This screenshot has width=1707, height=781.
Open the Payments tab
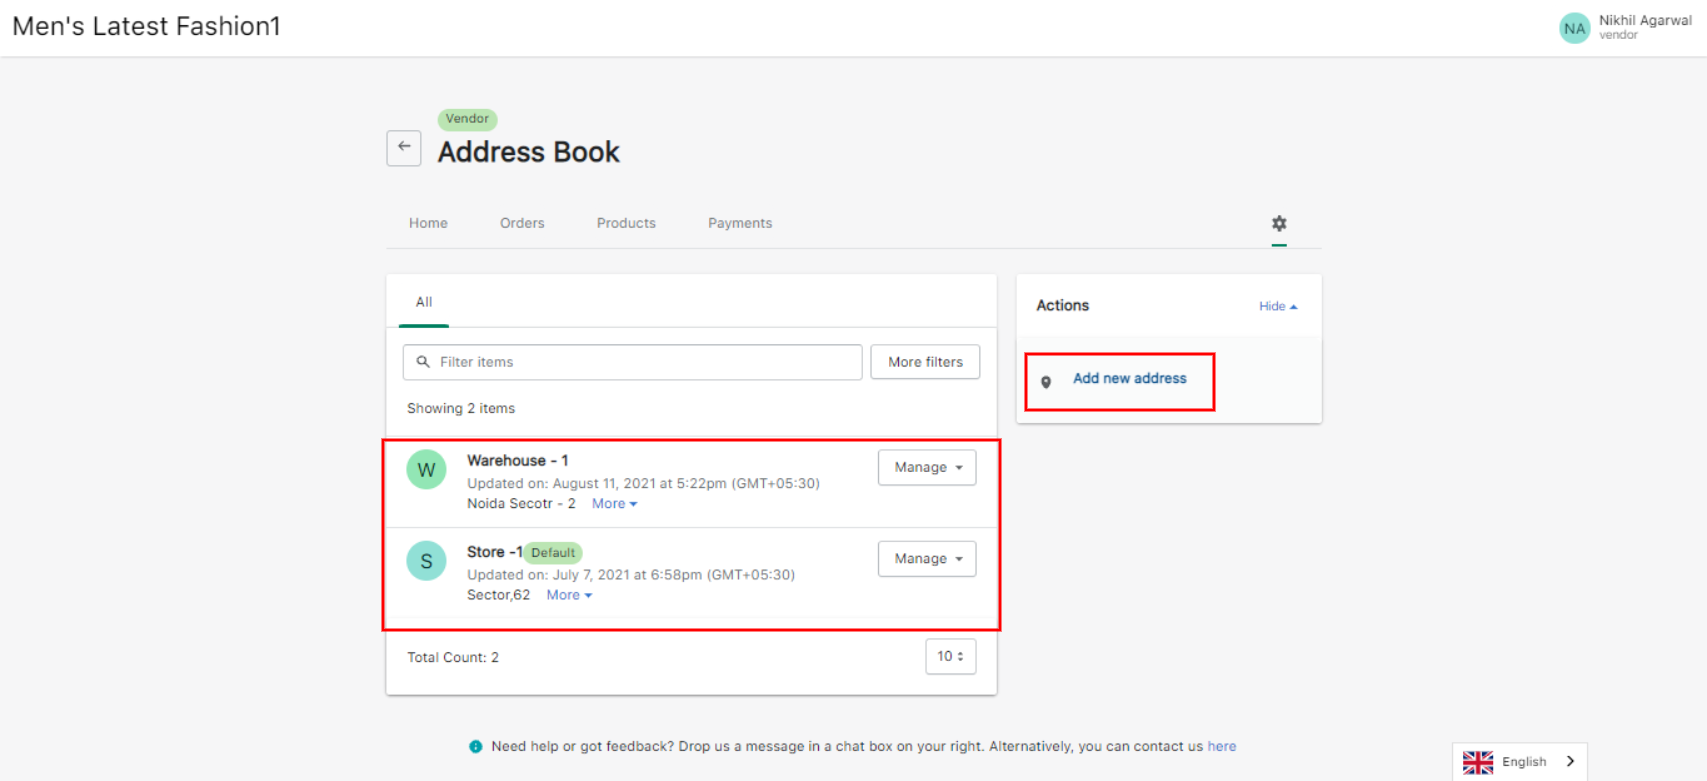pyautogui.click(x=740, y=223)
